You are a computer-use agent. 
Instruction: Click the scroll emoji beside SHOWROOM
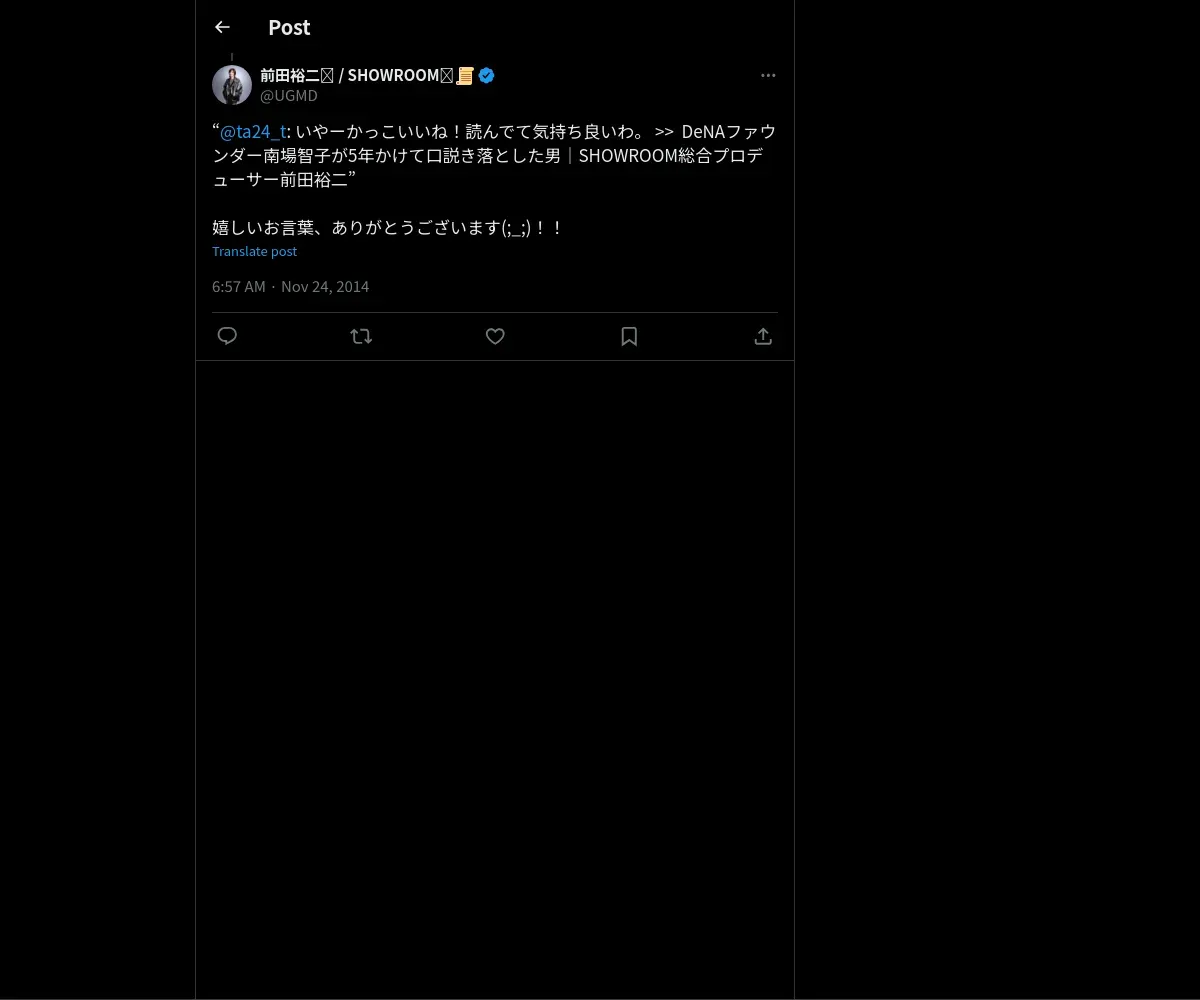465,75
